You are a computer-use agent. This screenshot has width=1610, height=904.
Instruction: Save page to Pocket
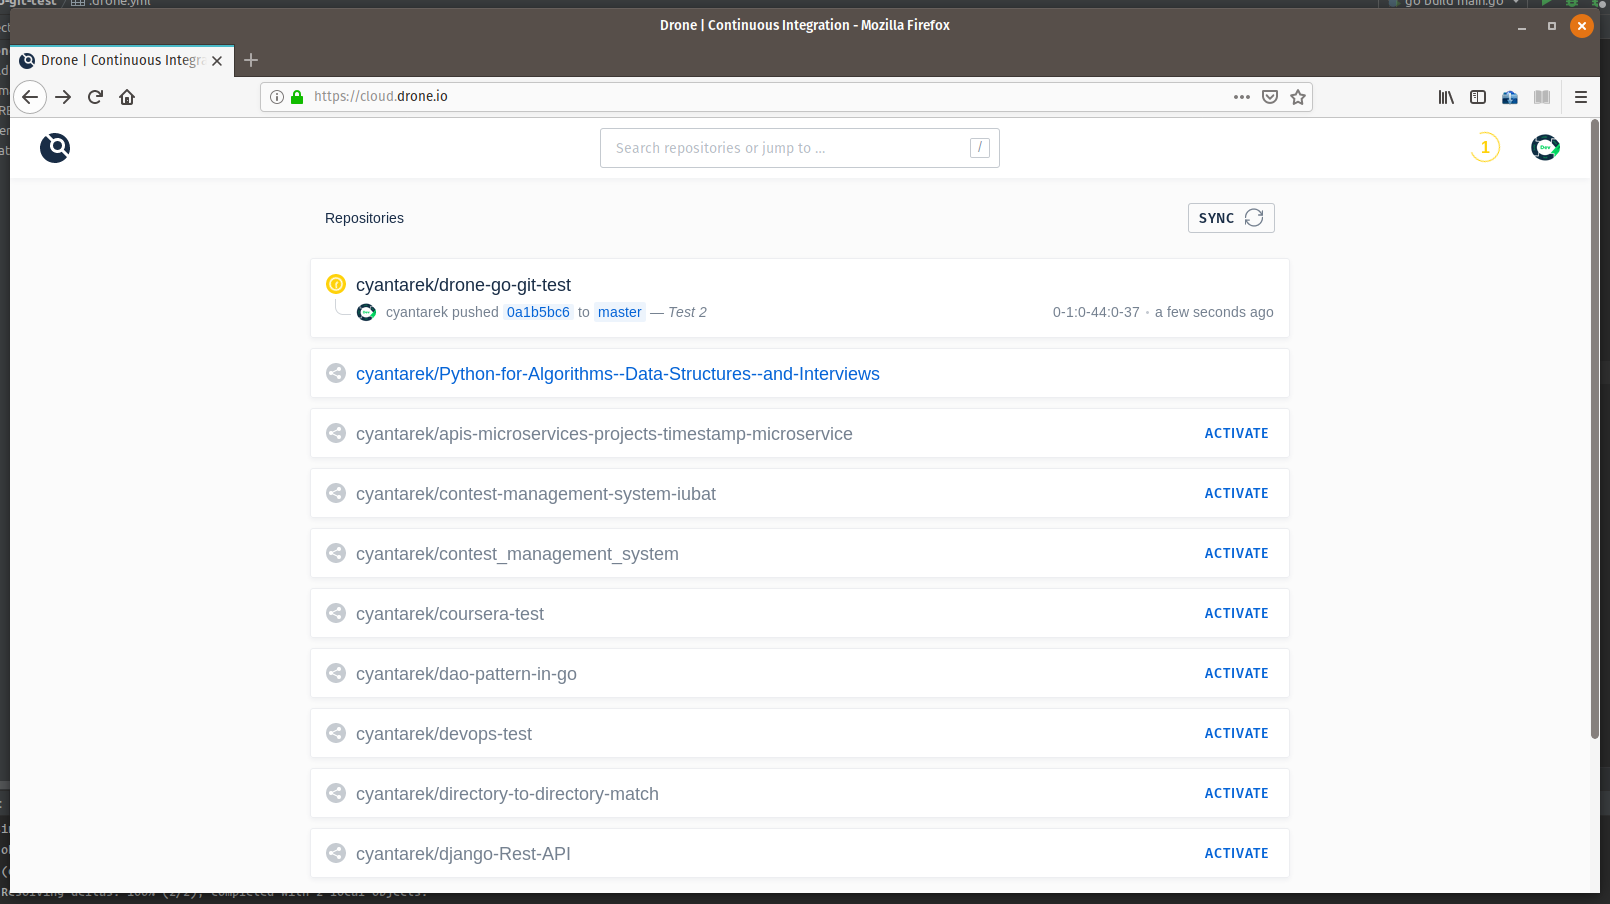1270,97
